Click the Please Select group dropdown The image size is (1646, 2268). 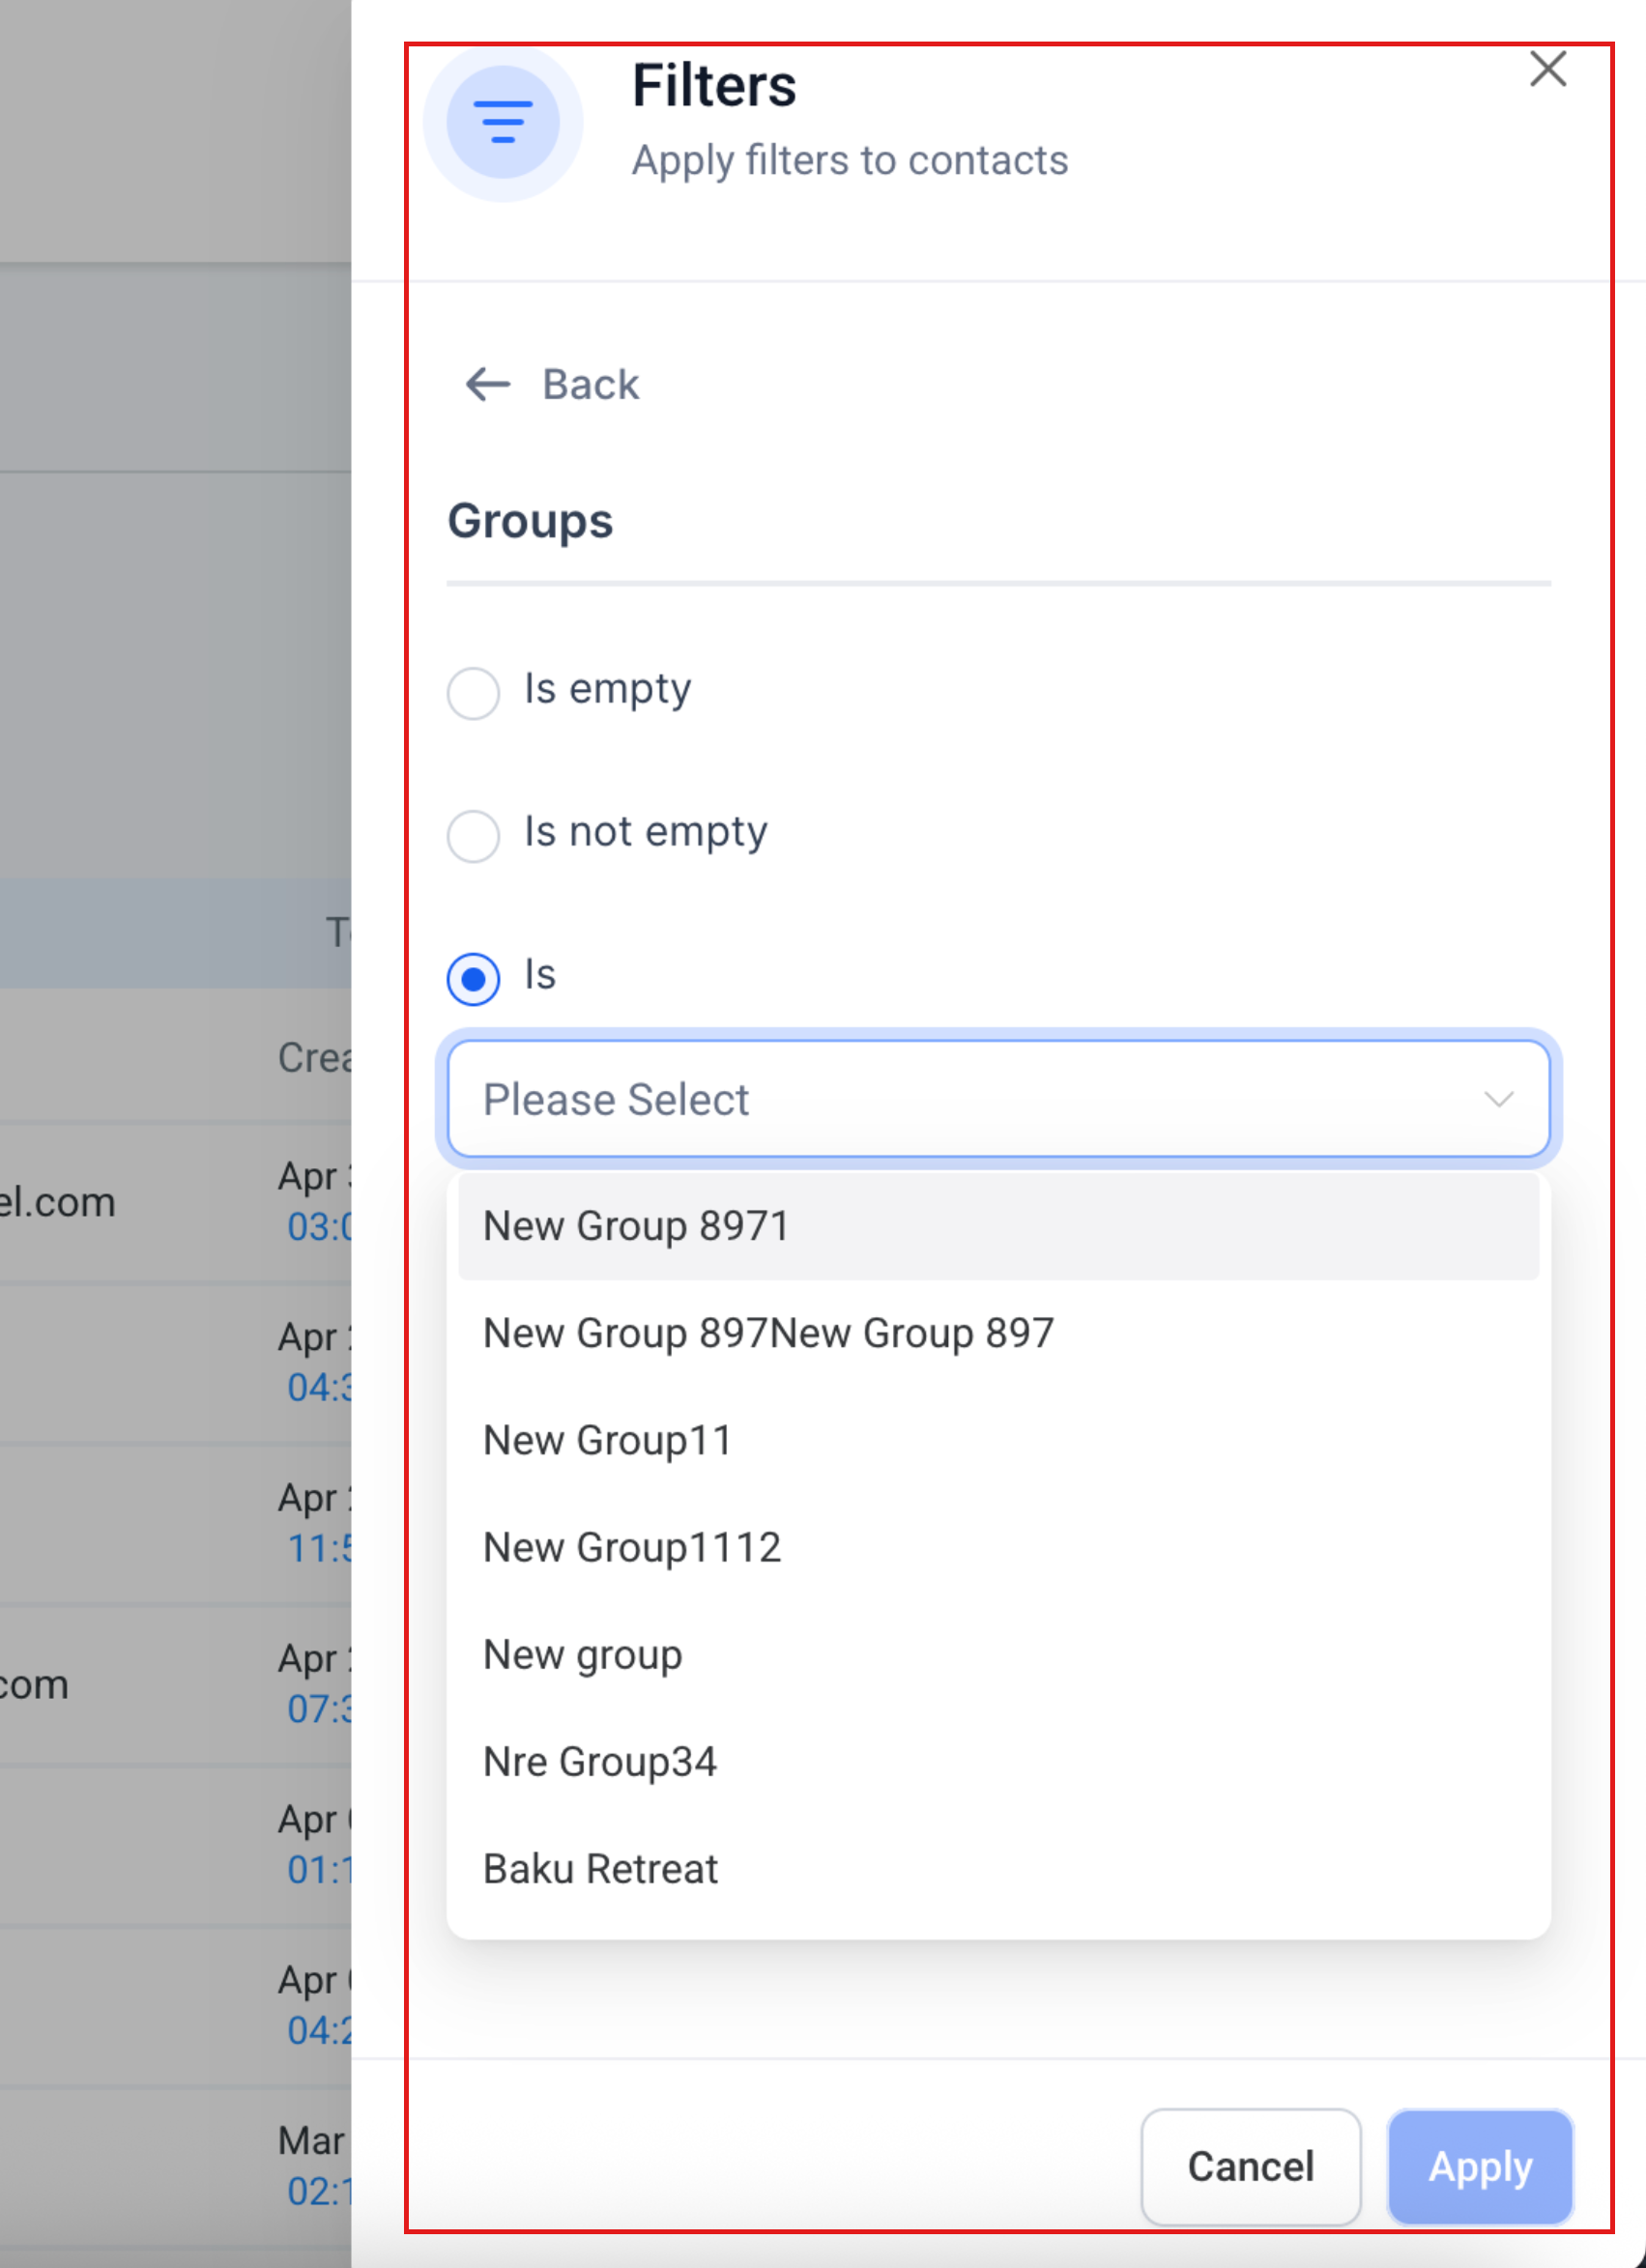(980, 1099)
